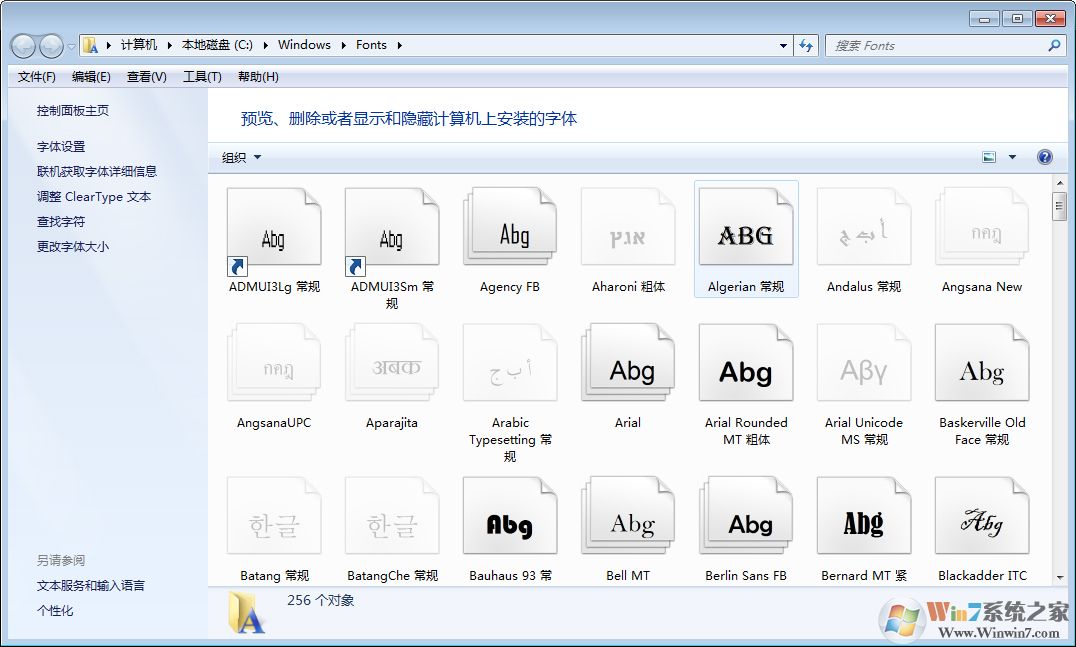Click the Agency FB font icon
Image resolution: width=1076 pixels, height=647 pixels.
tap(510, 230)
